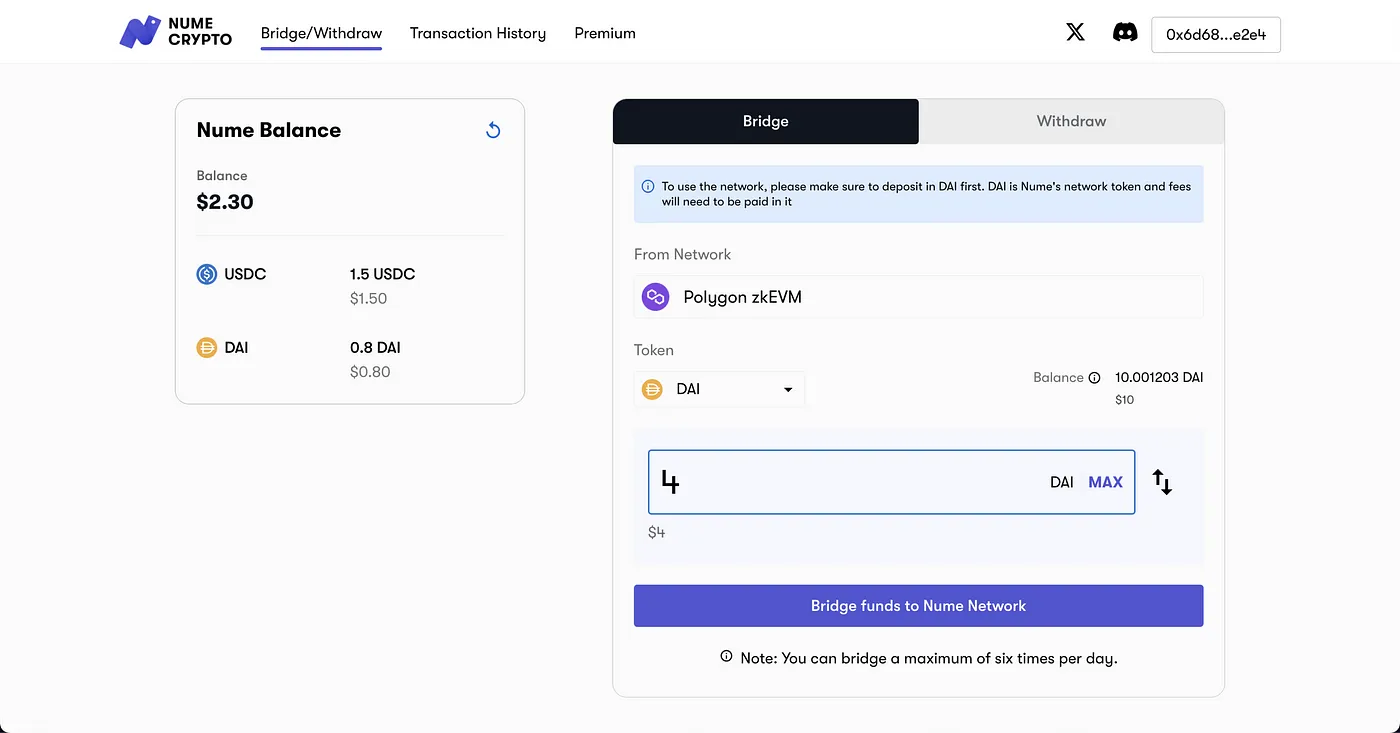Click the From Network label
1400x733 pixels.
coord(682,254)
